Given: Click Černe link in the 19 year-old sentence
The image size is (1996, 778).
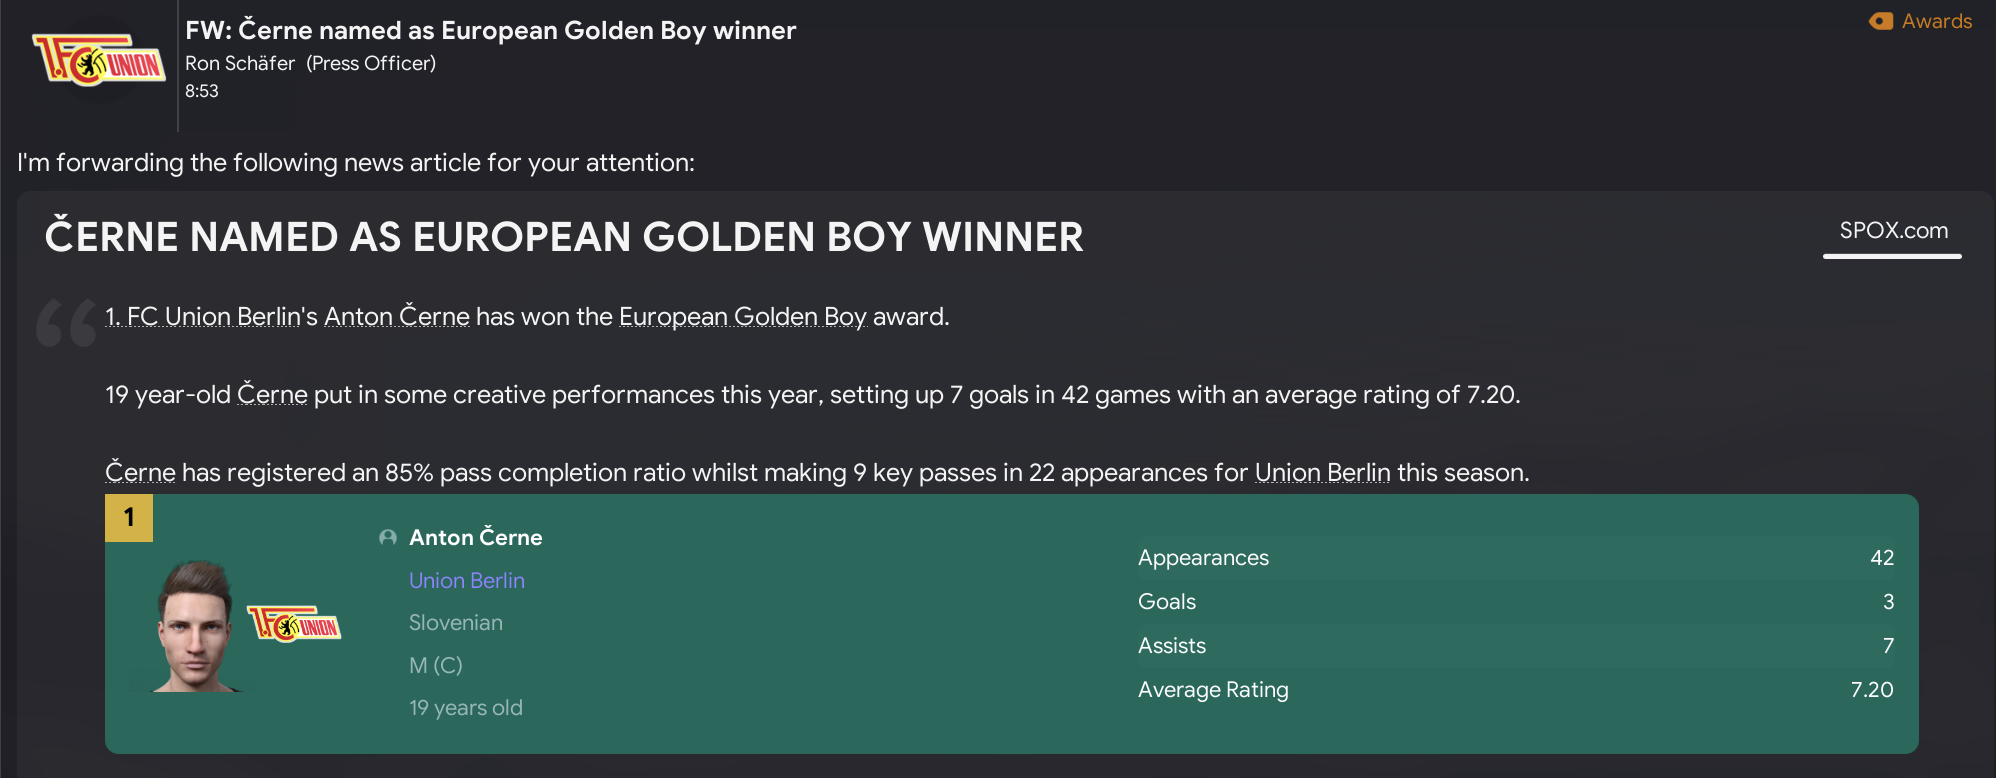Looking at the screenshot, I should [x=272, y=395].
